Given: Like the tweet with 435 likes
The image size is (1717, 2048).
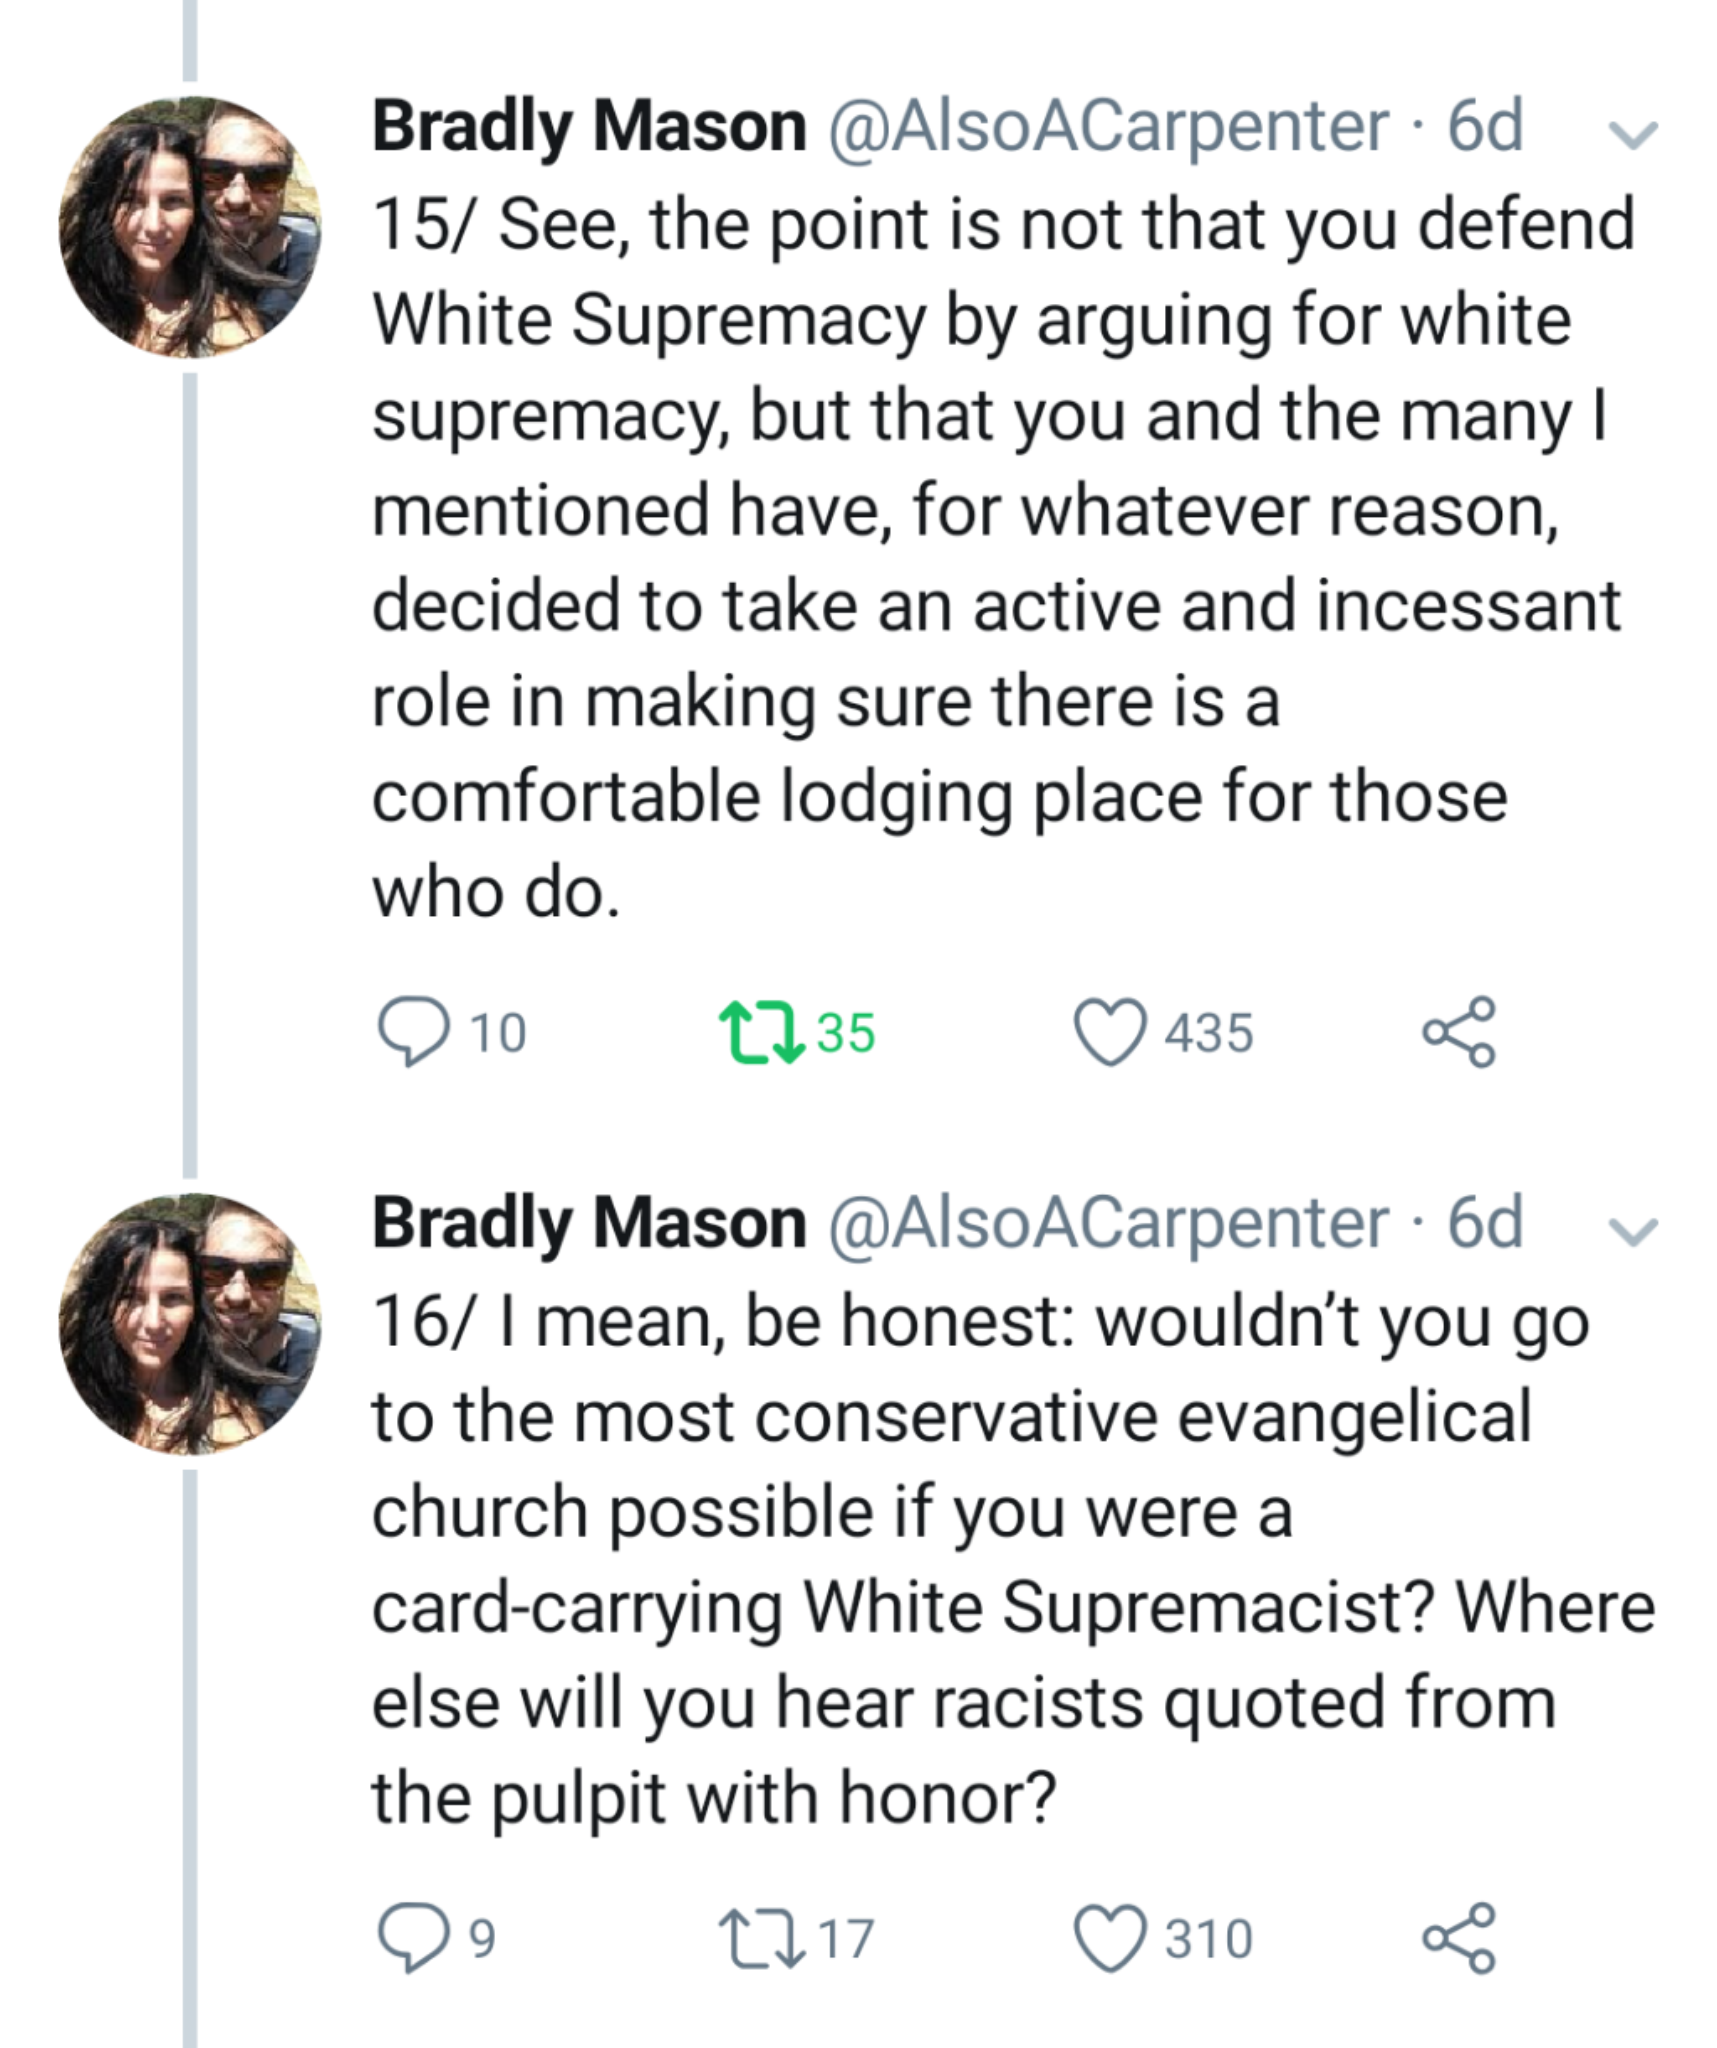Looking at the screenshot, I should tap(1109, 1033).
